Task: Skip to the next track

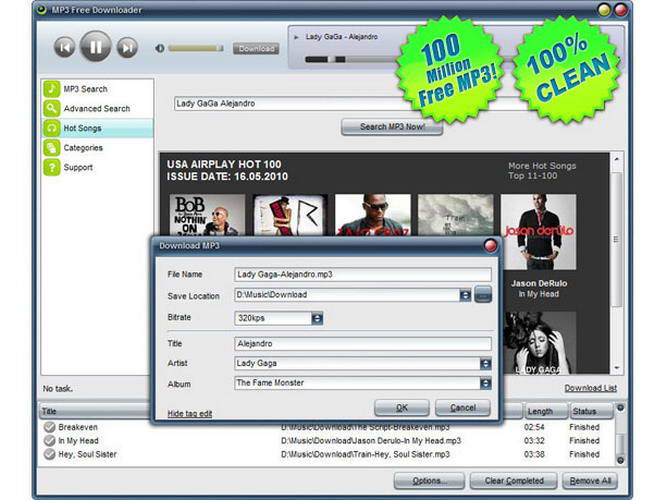Action: 127,47
